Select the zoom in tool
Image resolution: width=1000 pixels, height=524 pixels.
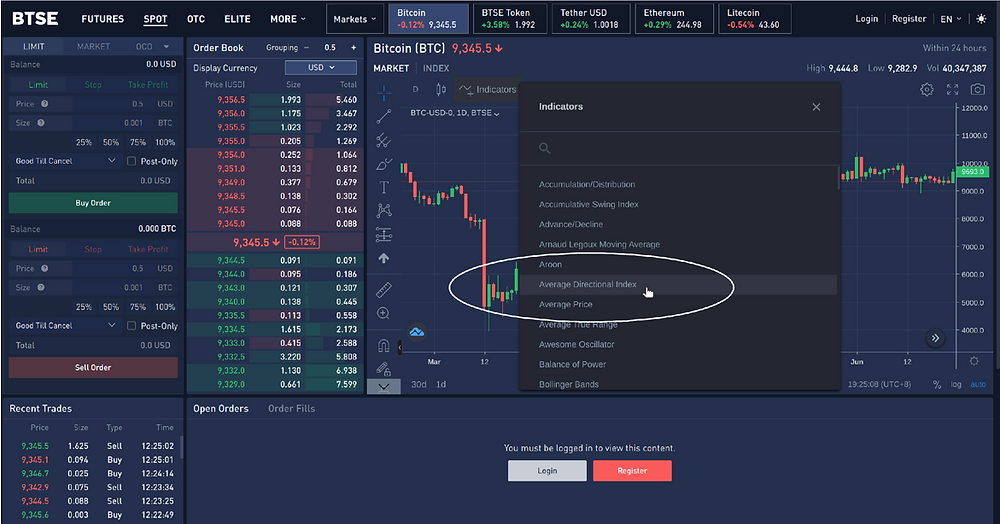(384, 313)
